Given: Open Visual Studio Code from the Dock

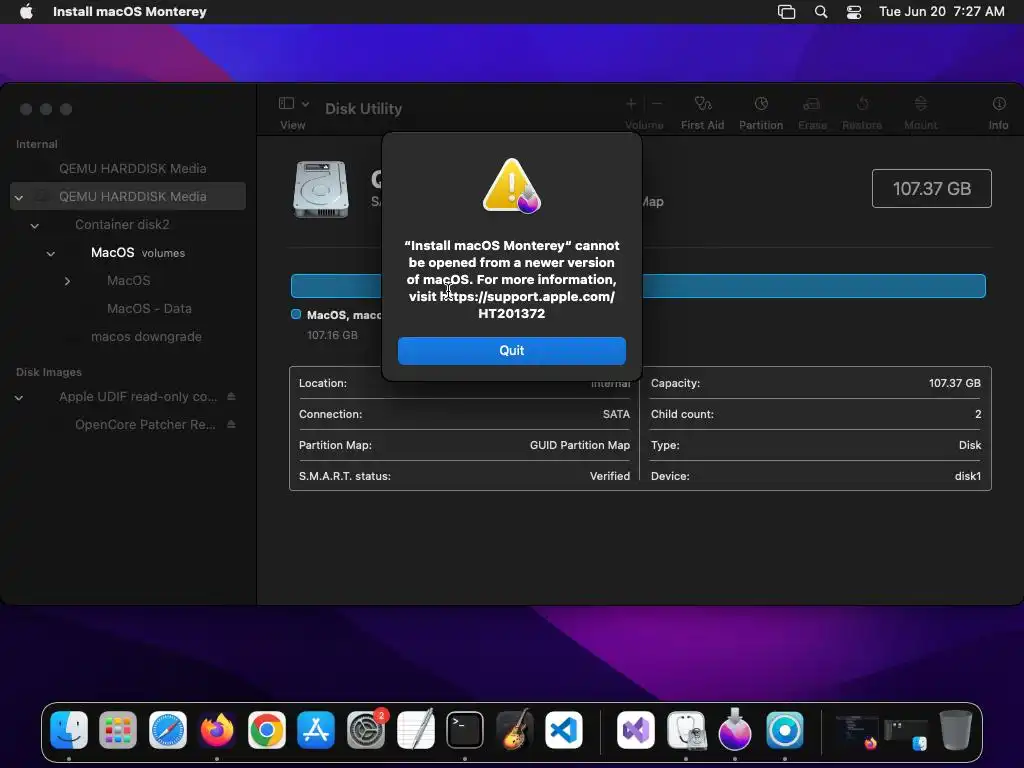Looking at the screenshot, I should [564, 730].
